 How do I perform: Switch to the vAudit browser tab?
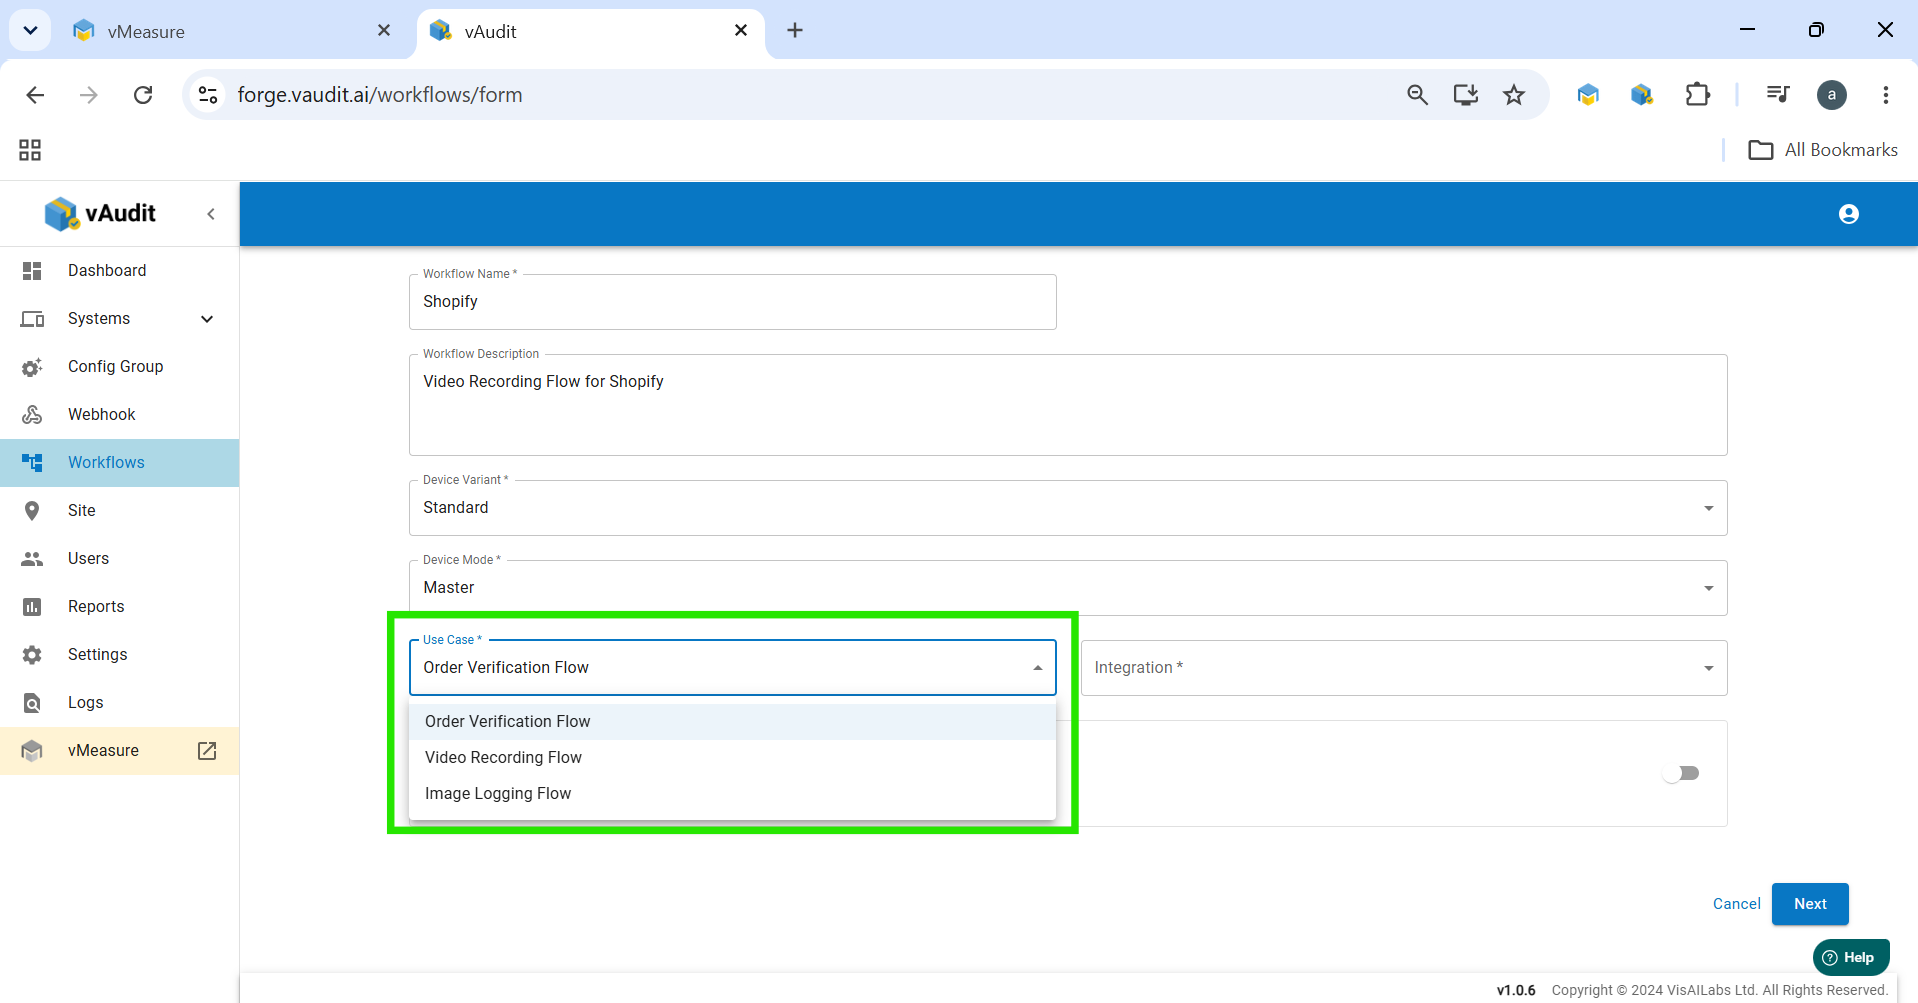click(590, 31)
